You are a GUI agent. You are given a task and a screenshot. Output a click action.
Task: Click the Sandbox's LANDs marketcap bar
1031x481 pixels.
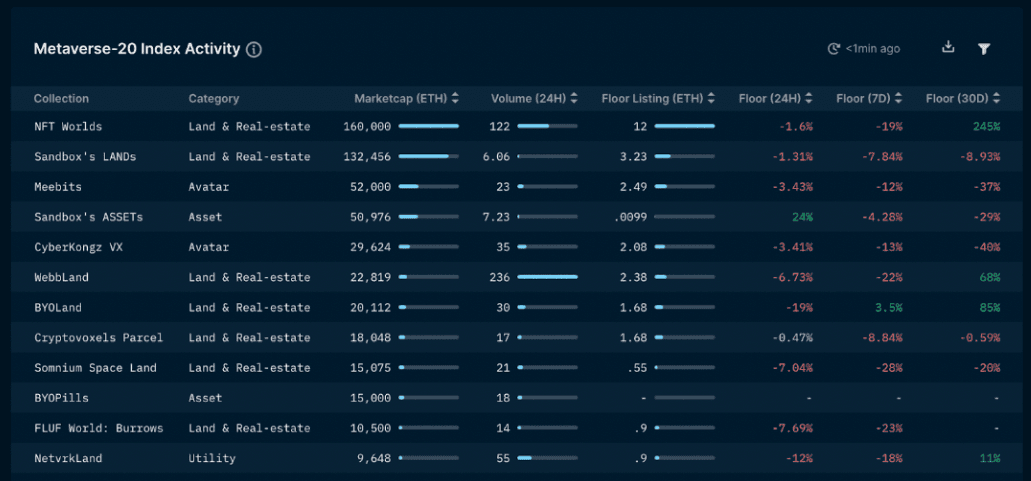429,156
